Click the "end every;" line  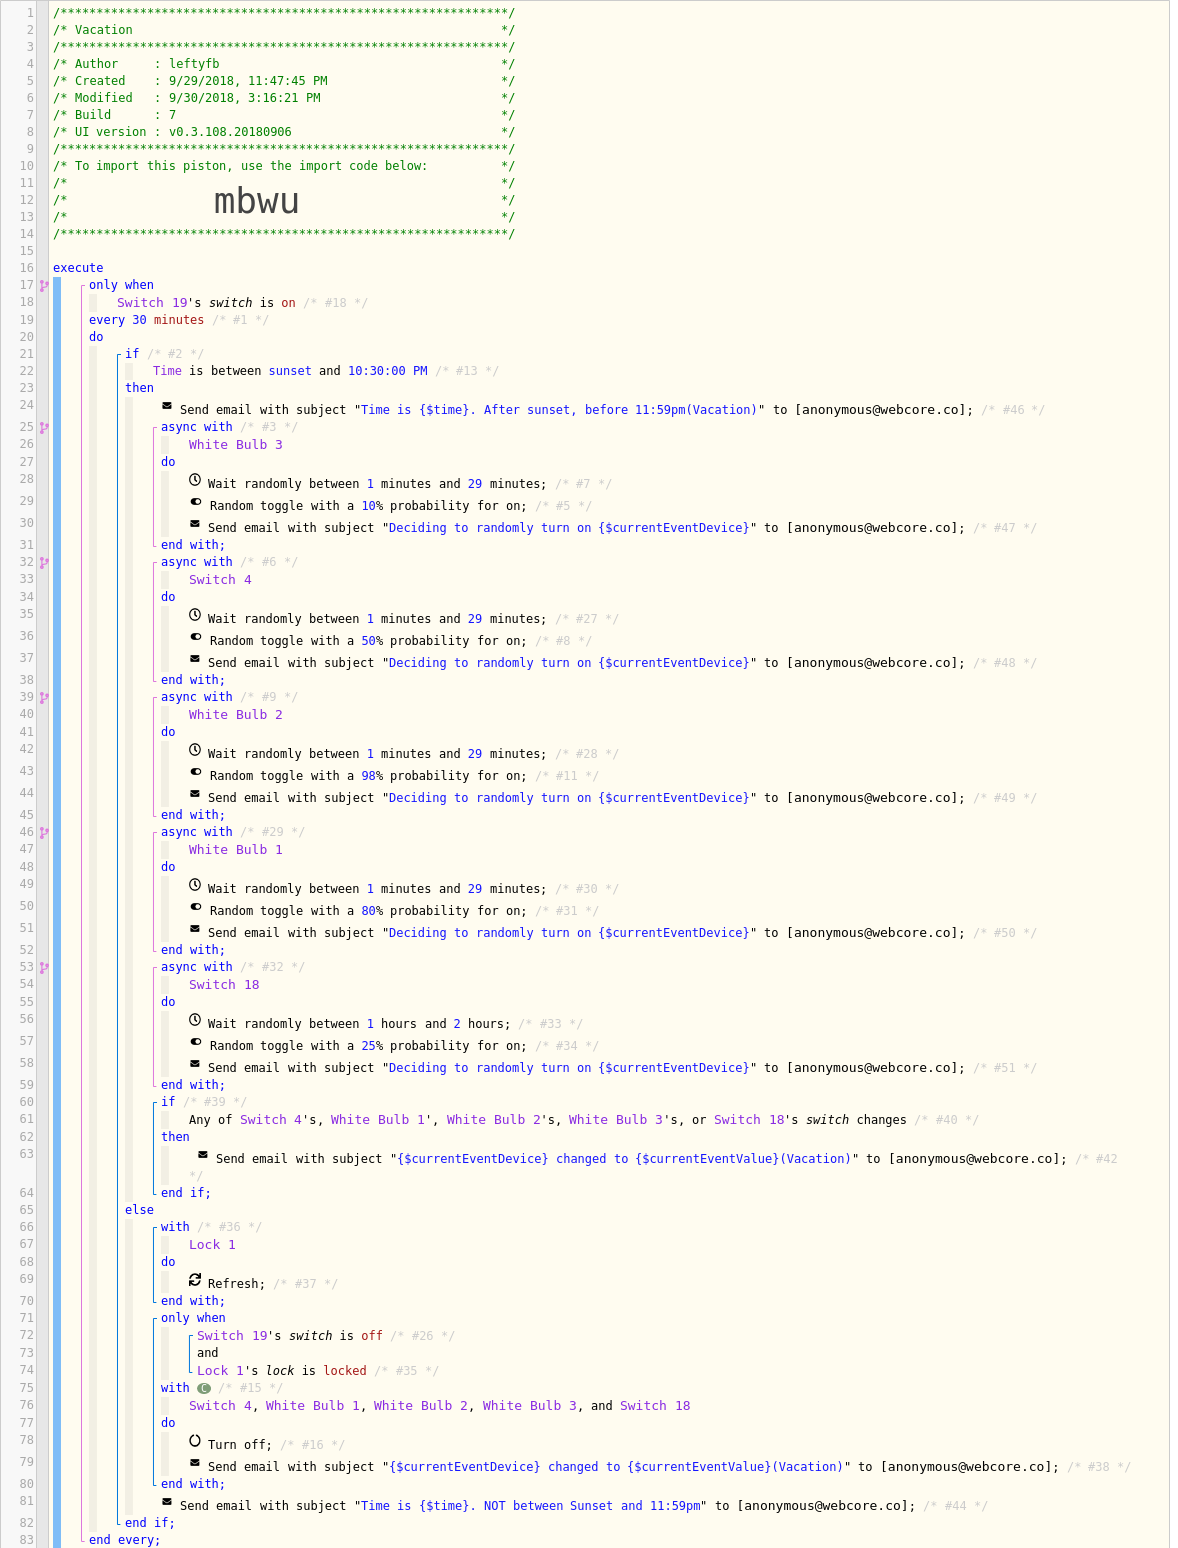124,1540
